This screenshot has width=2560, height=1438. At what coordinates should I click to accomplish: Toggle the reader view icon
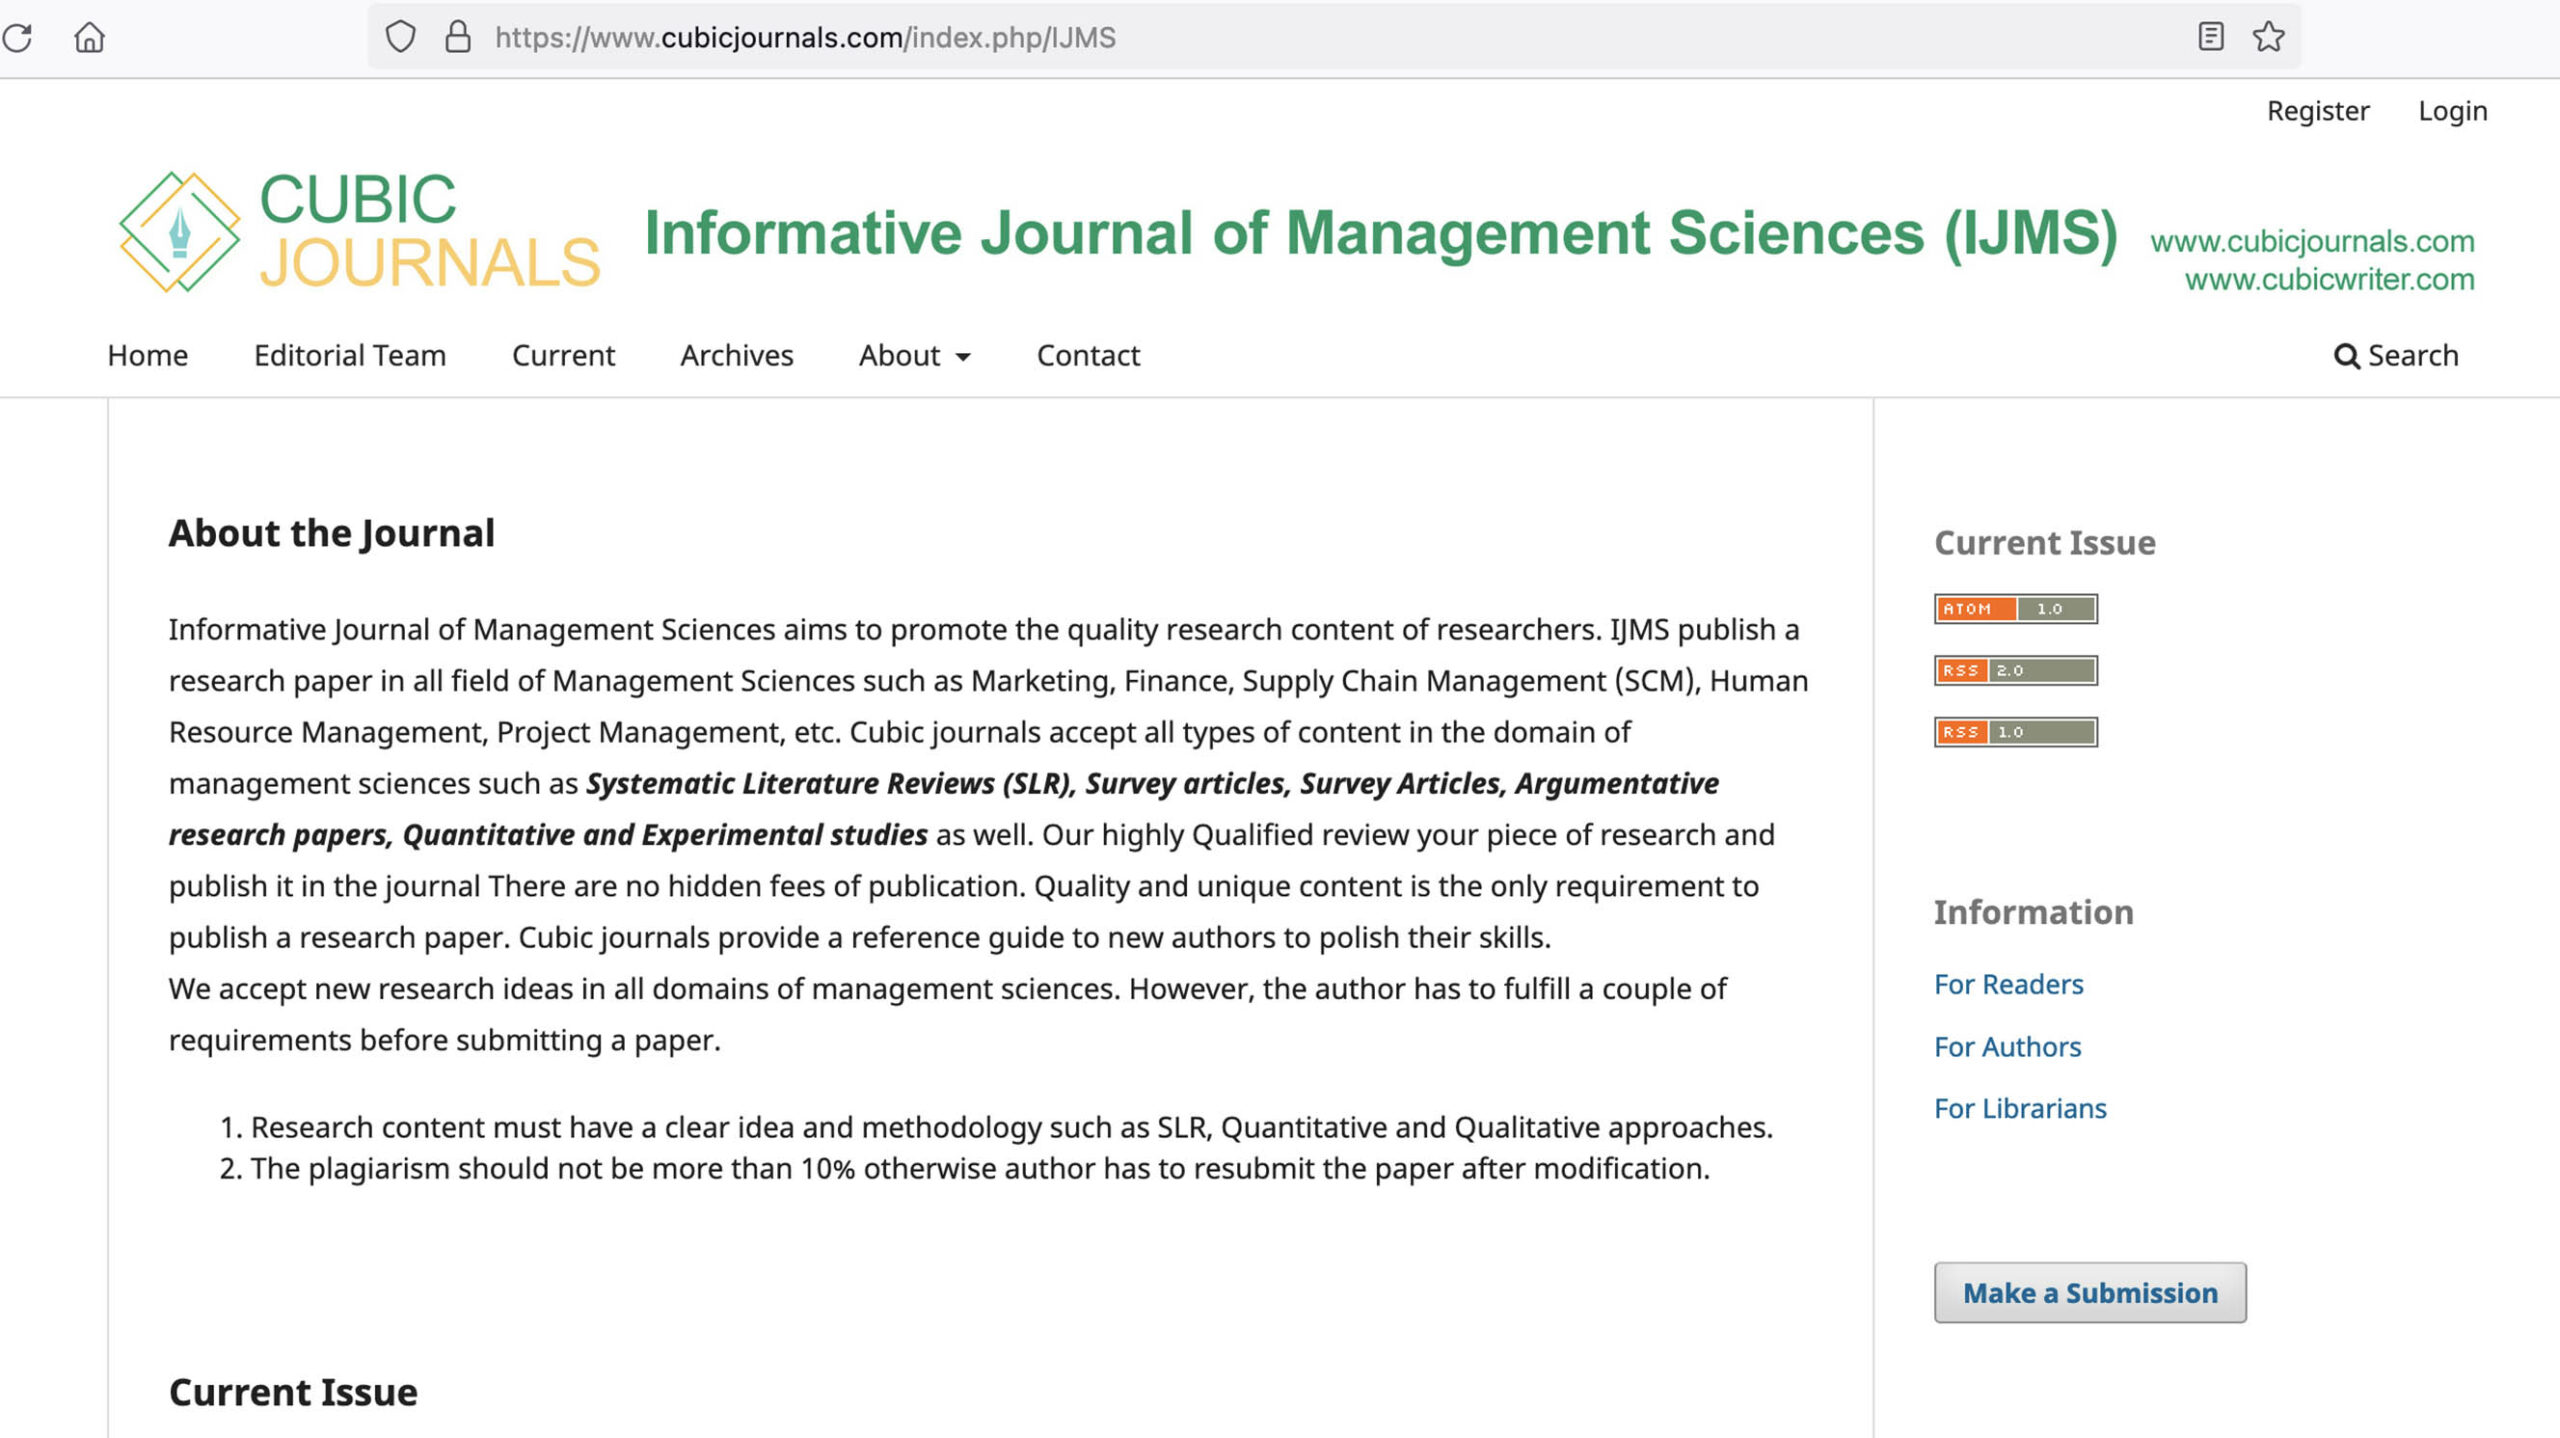point(2210,37)
